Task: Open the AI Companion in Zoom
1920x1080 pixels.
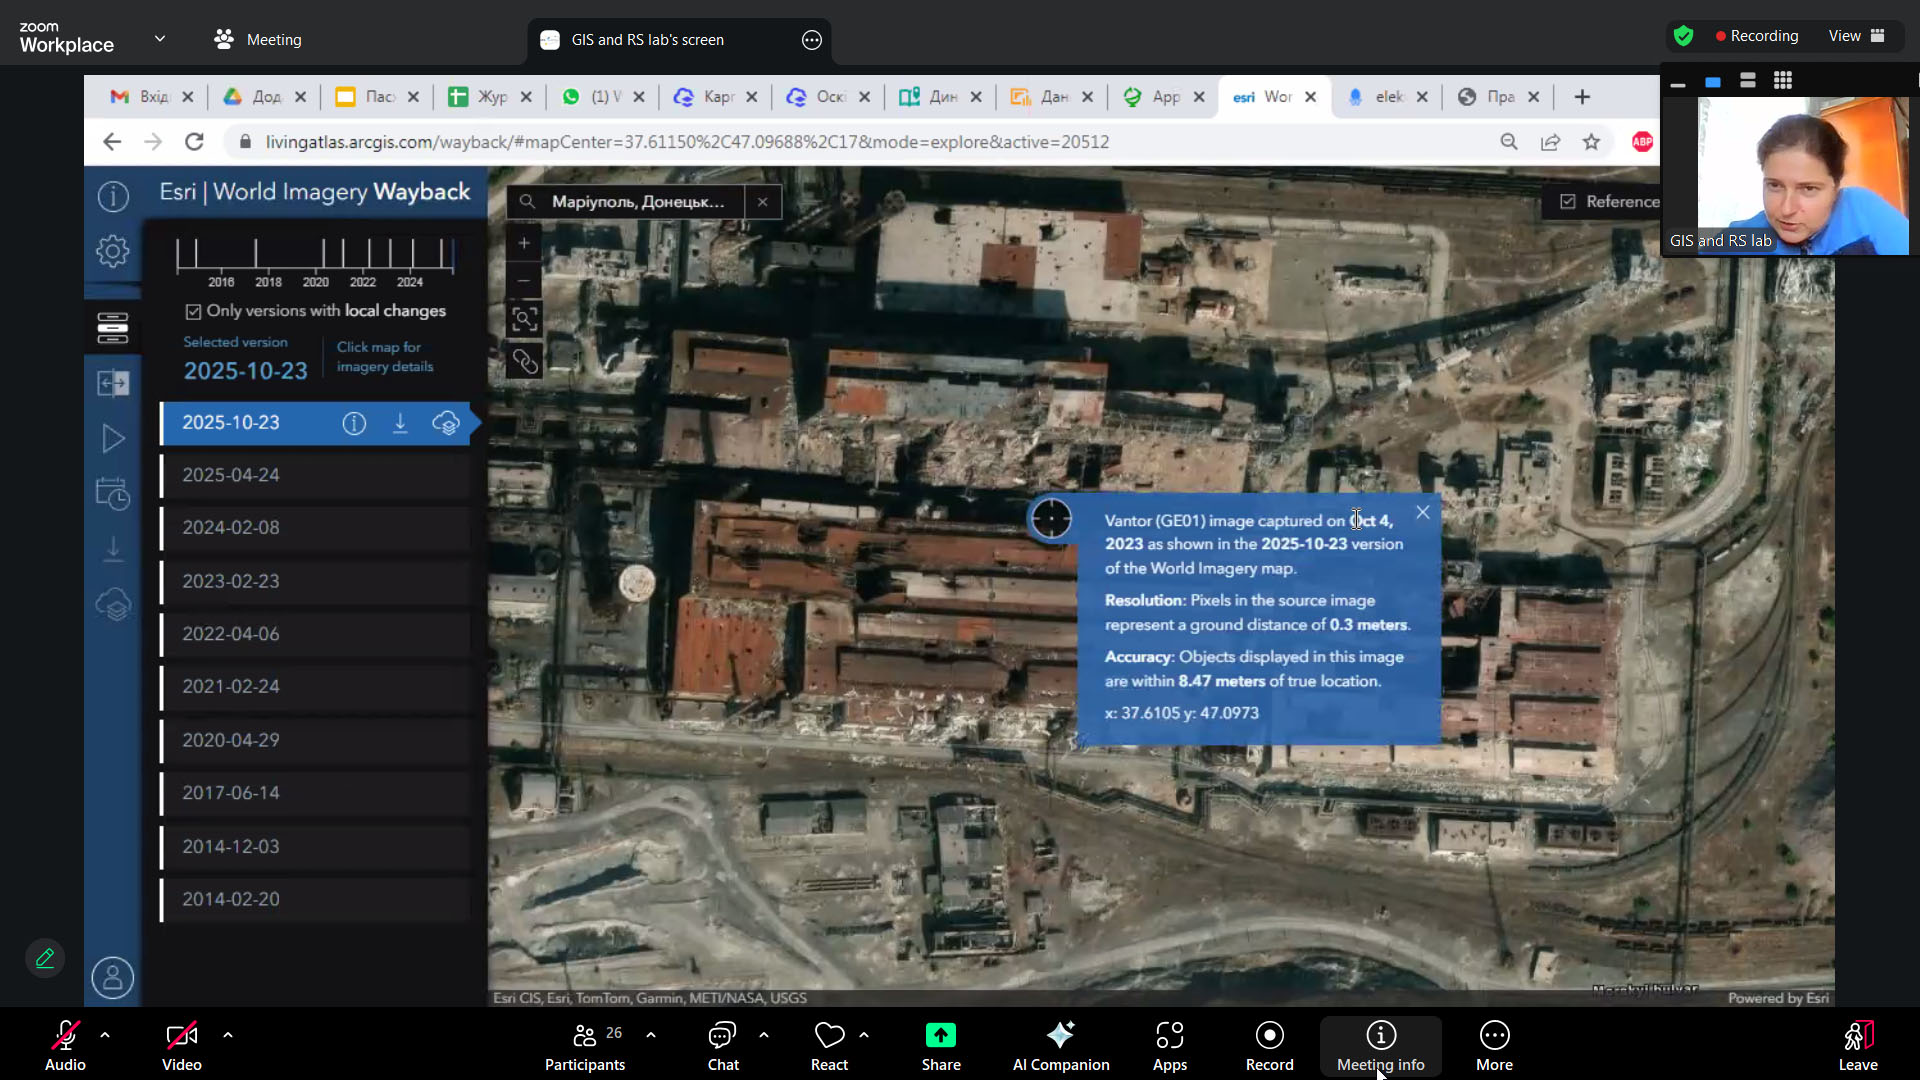Action: tap(1060, 1045)
